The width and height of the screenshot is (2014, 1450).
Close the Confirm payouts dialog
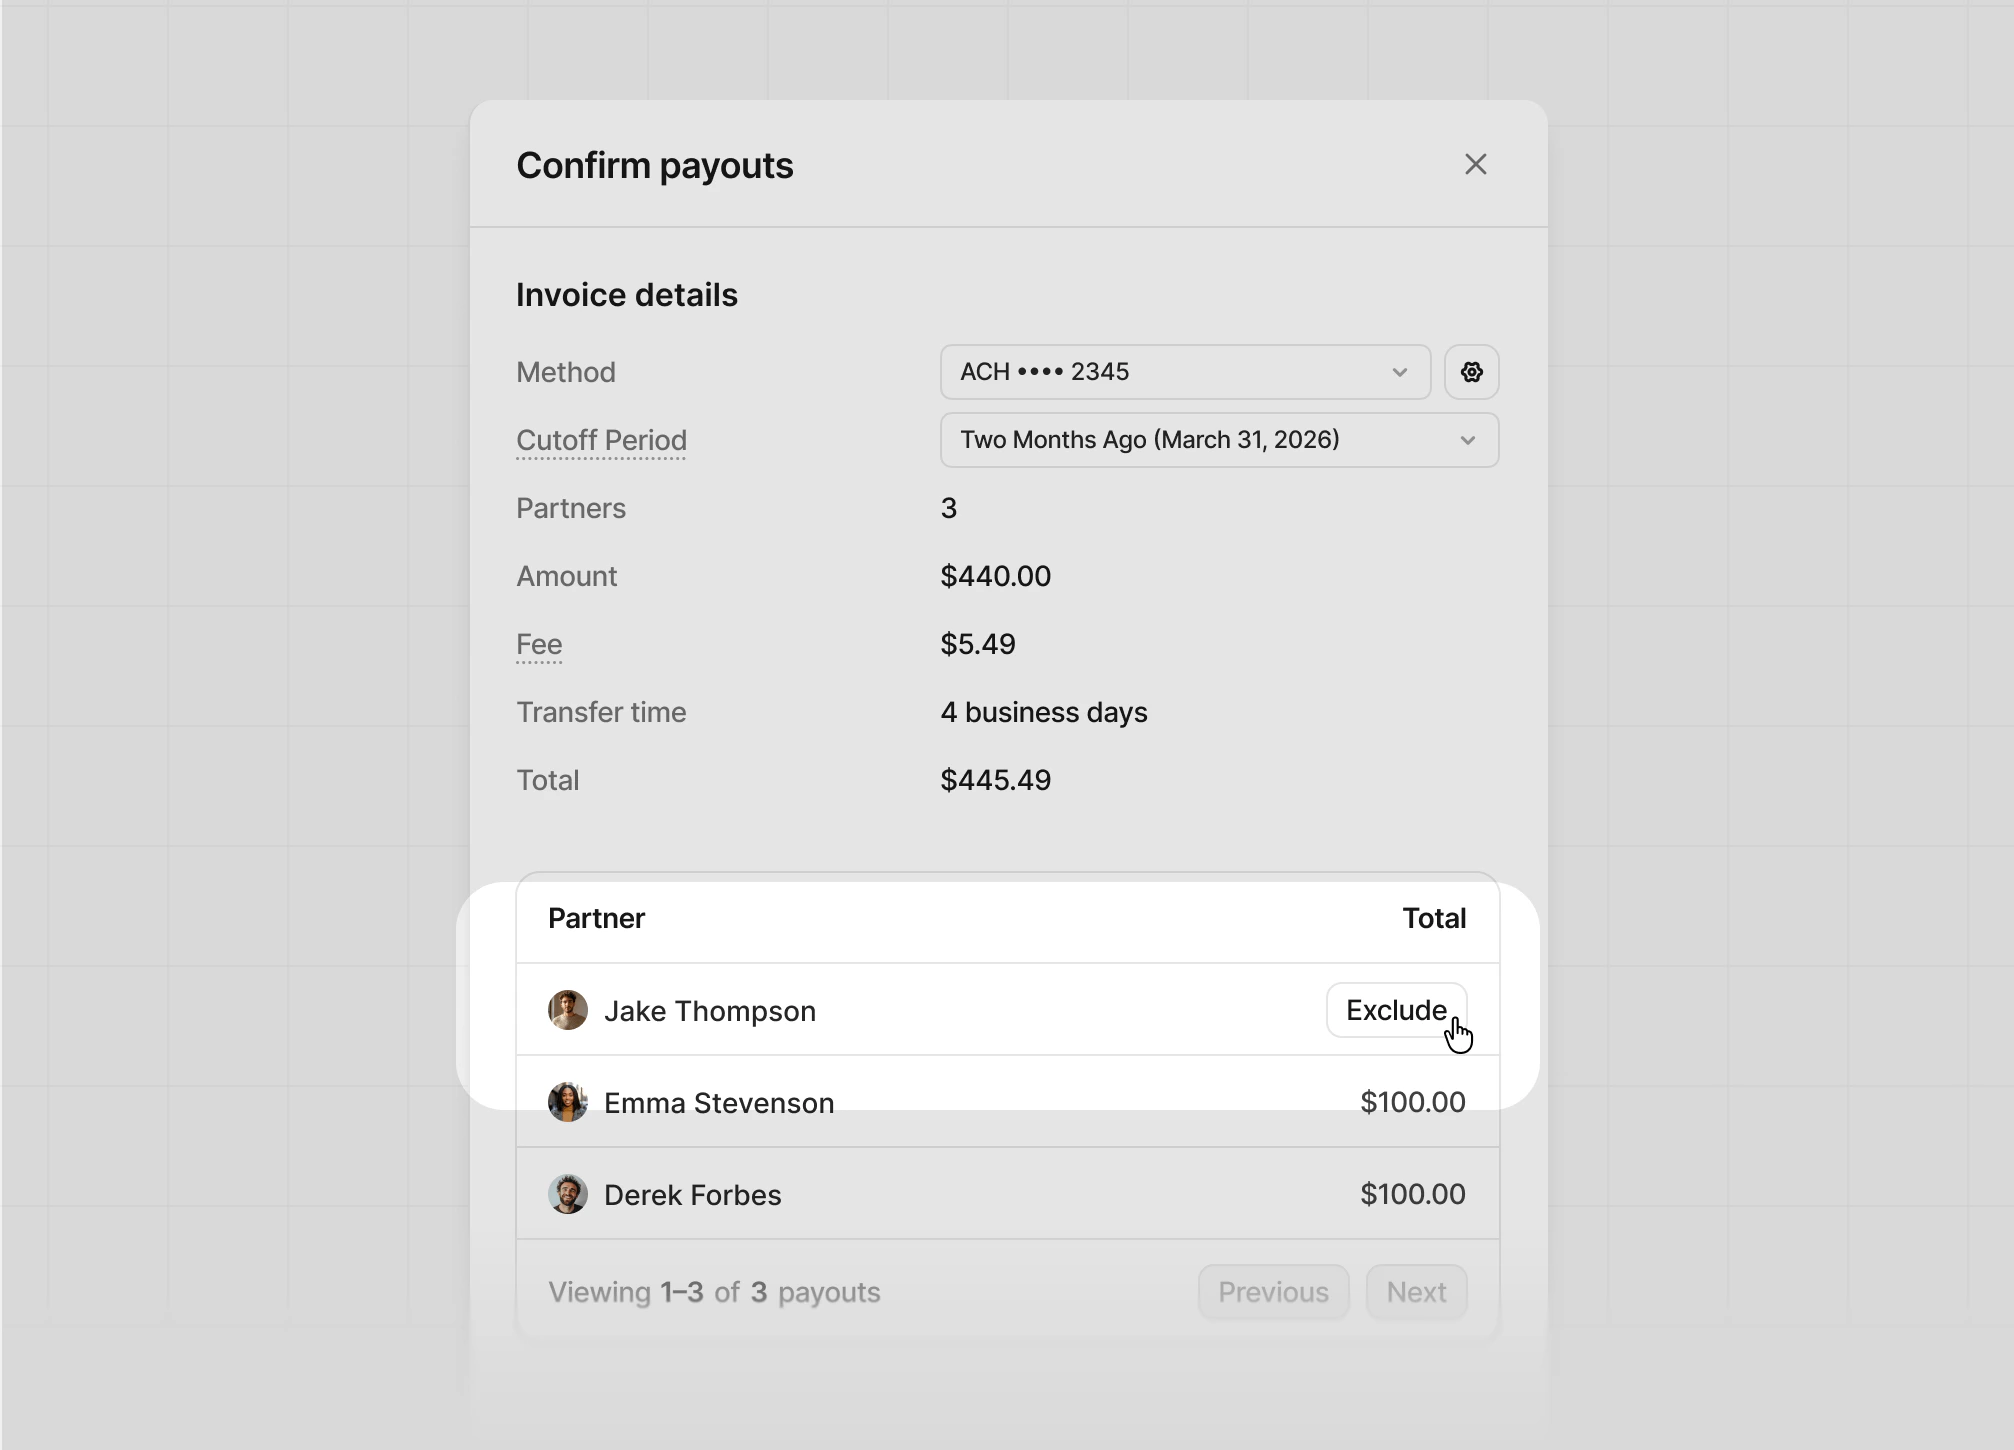pos(1476,164)
